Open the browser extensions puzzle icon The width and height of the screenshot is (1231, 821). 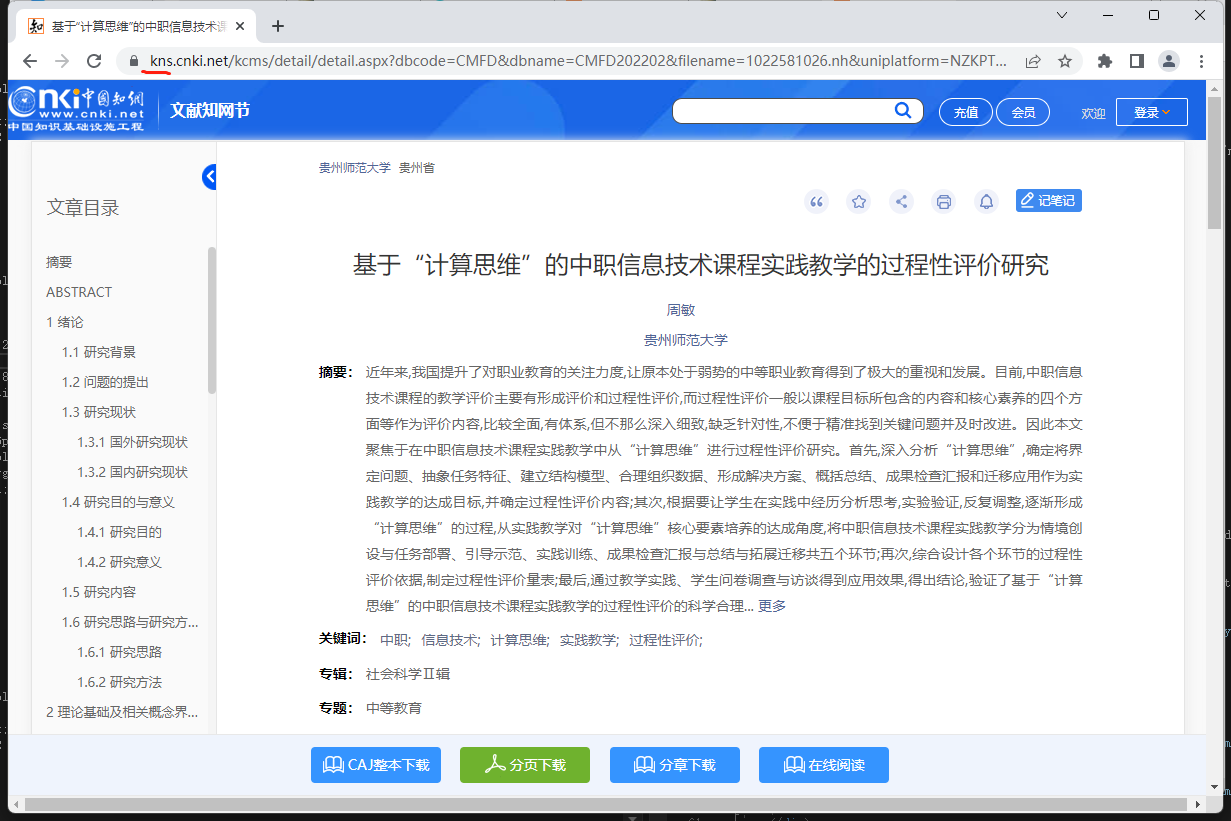(1104, 61)
